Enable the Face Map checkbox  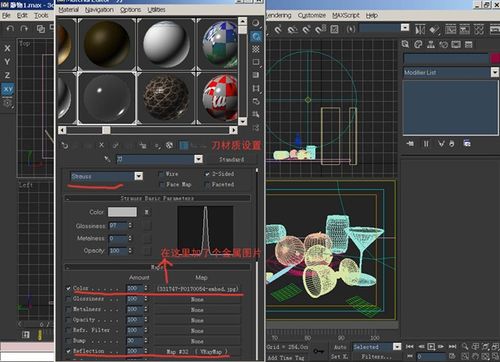[x=162, y=185]
